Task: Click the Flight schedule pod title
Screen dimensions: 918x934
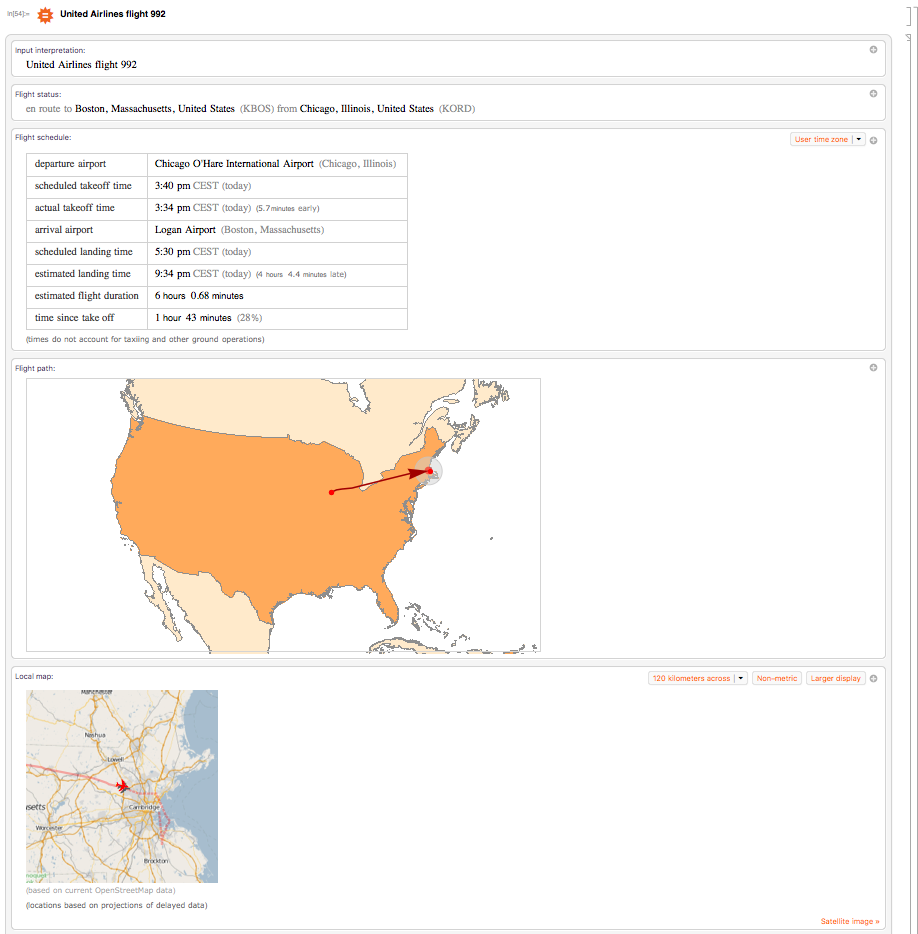Action: pos(43,138)
